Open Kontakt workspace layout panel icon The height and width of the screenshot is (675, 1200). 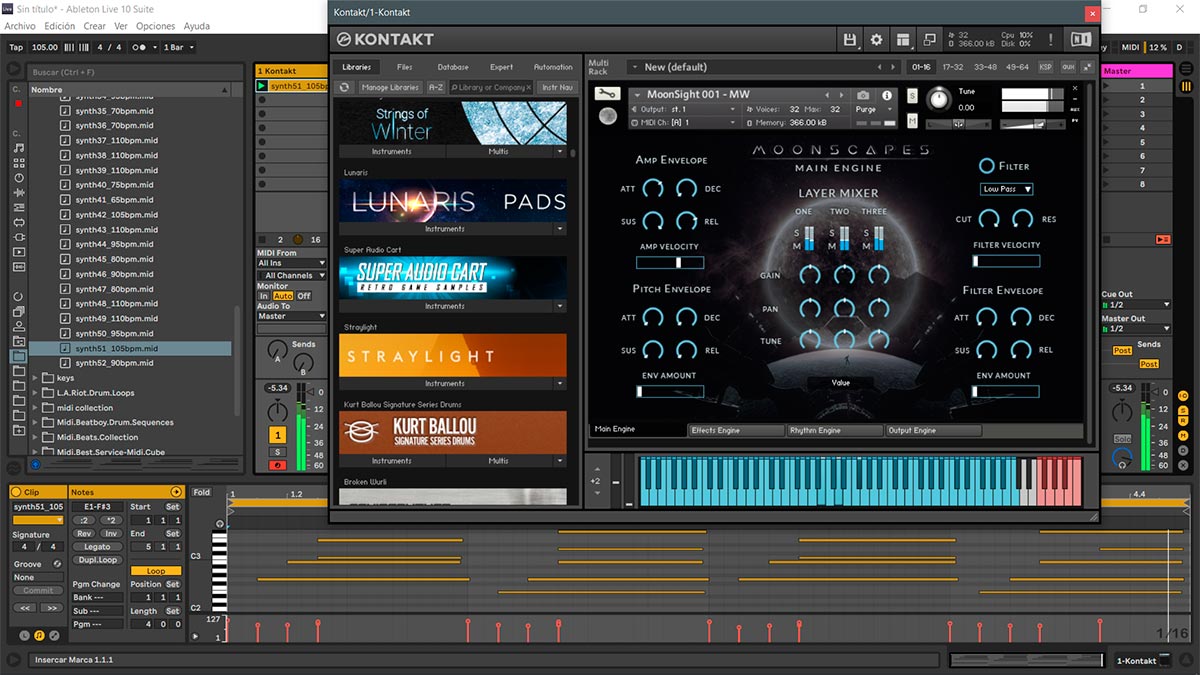(x=903, y=40)
